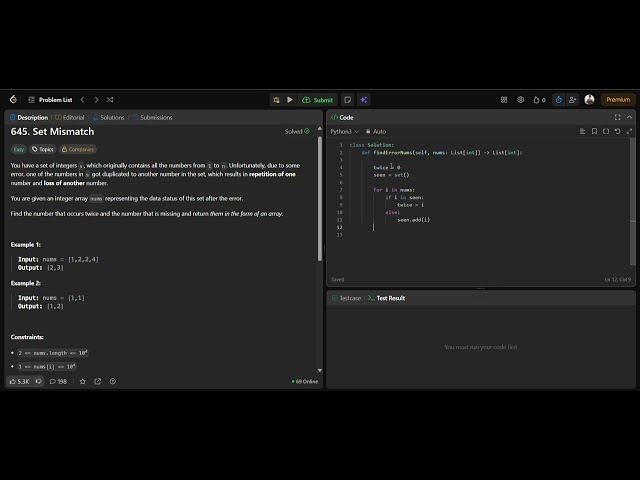Open the profile avatar menu
640x480 pixels.
[589, 100]
